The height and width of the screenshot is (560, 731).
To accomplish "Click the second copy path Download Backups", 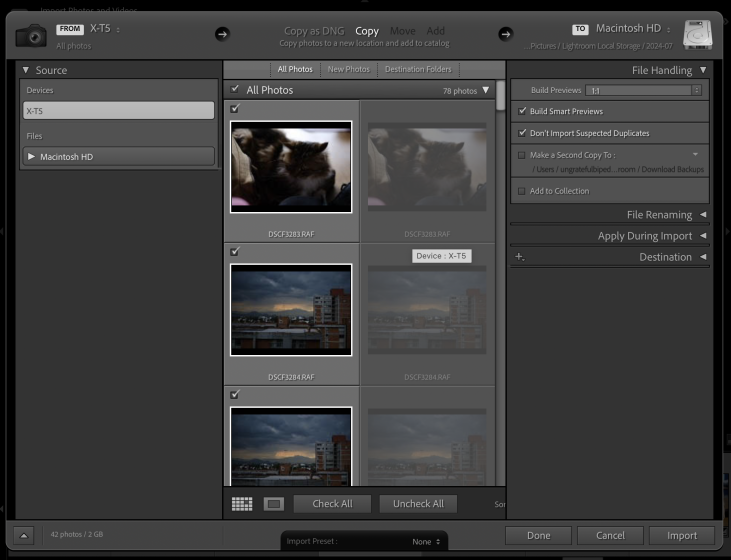I will click(618, 169).
